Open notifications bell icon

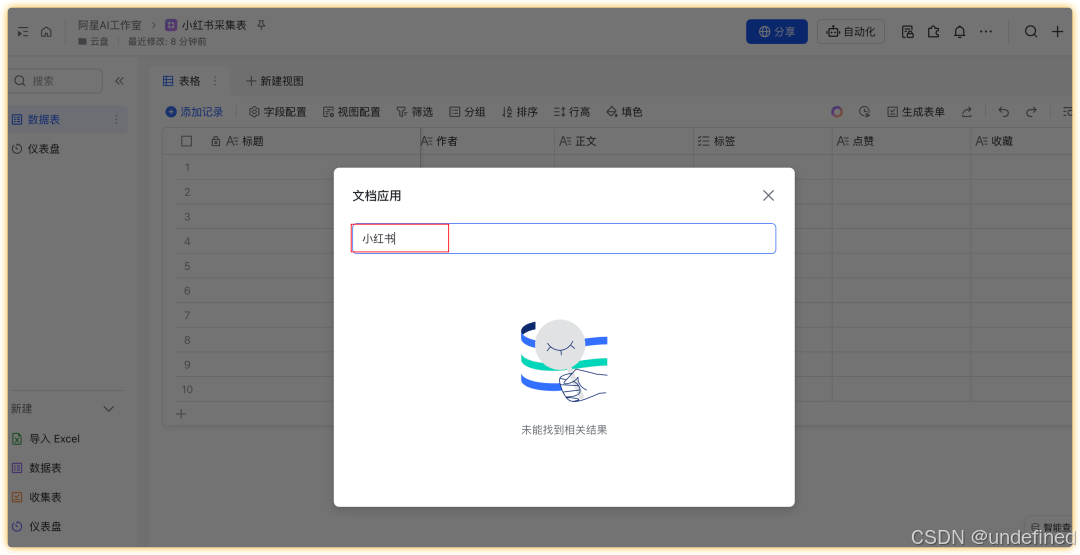[959, 32]
